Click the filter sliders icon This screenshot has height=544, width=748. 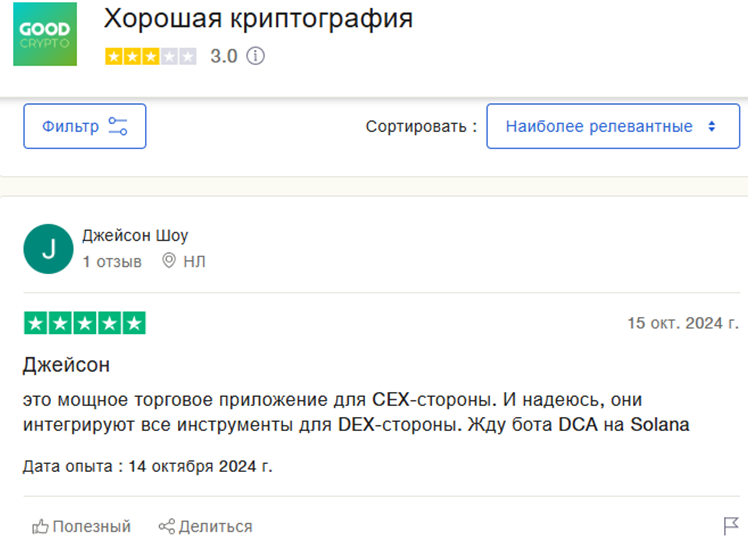118,126
